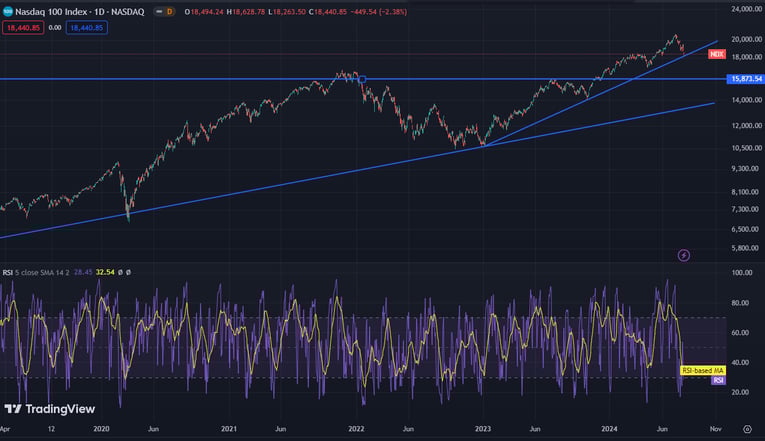Click the 20,000.00 price axis label
Viewport: 765px width, 441px height.
(746, 39)
